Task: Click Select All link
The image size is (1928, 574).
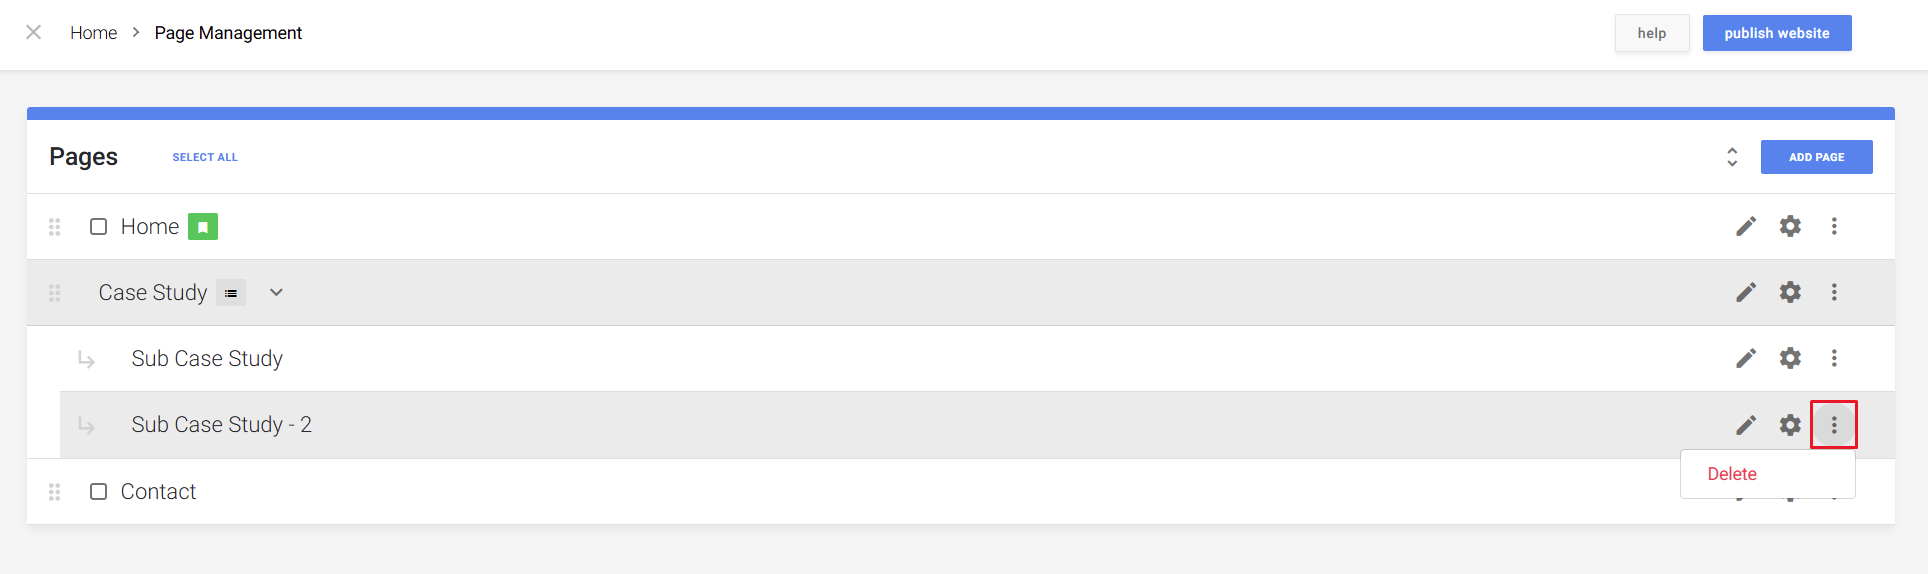Action: 205,157
